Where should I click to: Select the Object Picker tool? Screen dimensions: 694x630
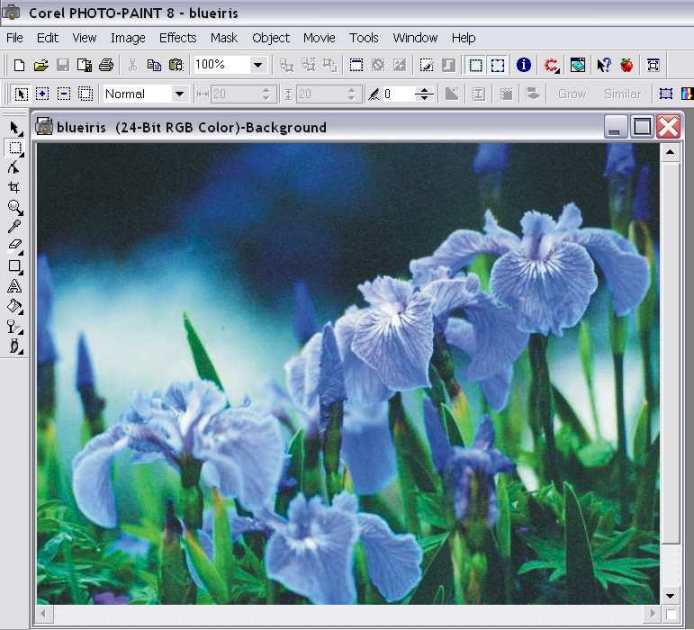click(15, 128)
